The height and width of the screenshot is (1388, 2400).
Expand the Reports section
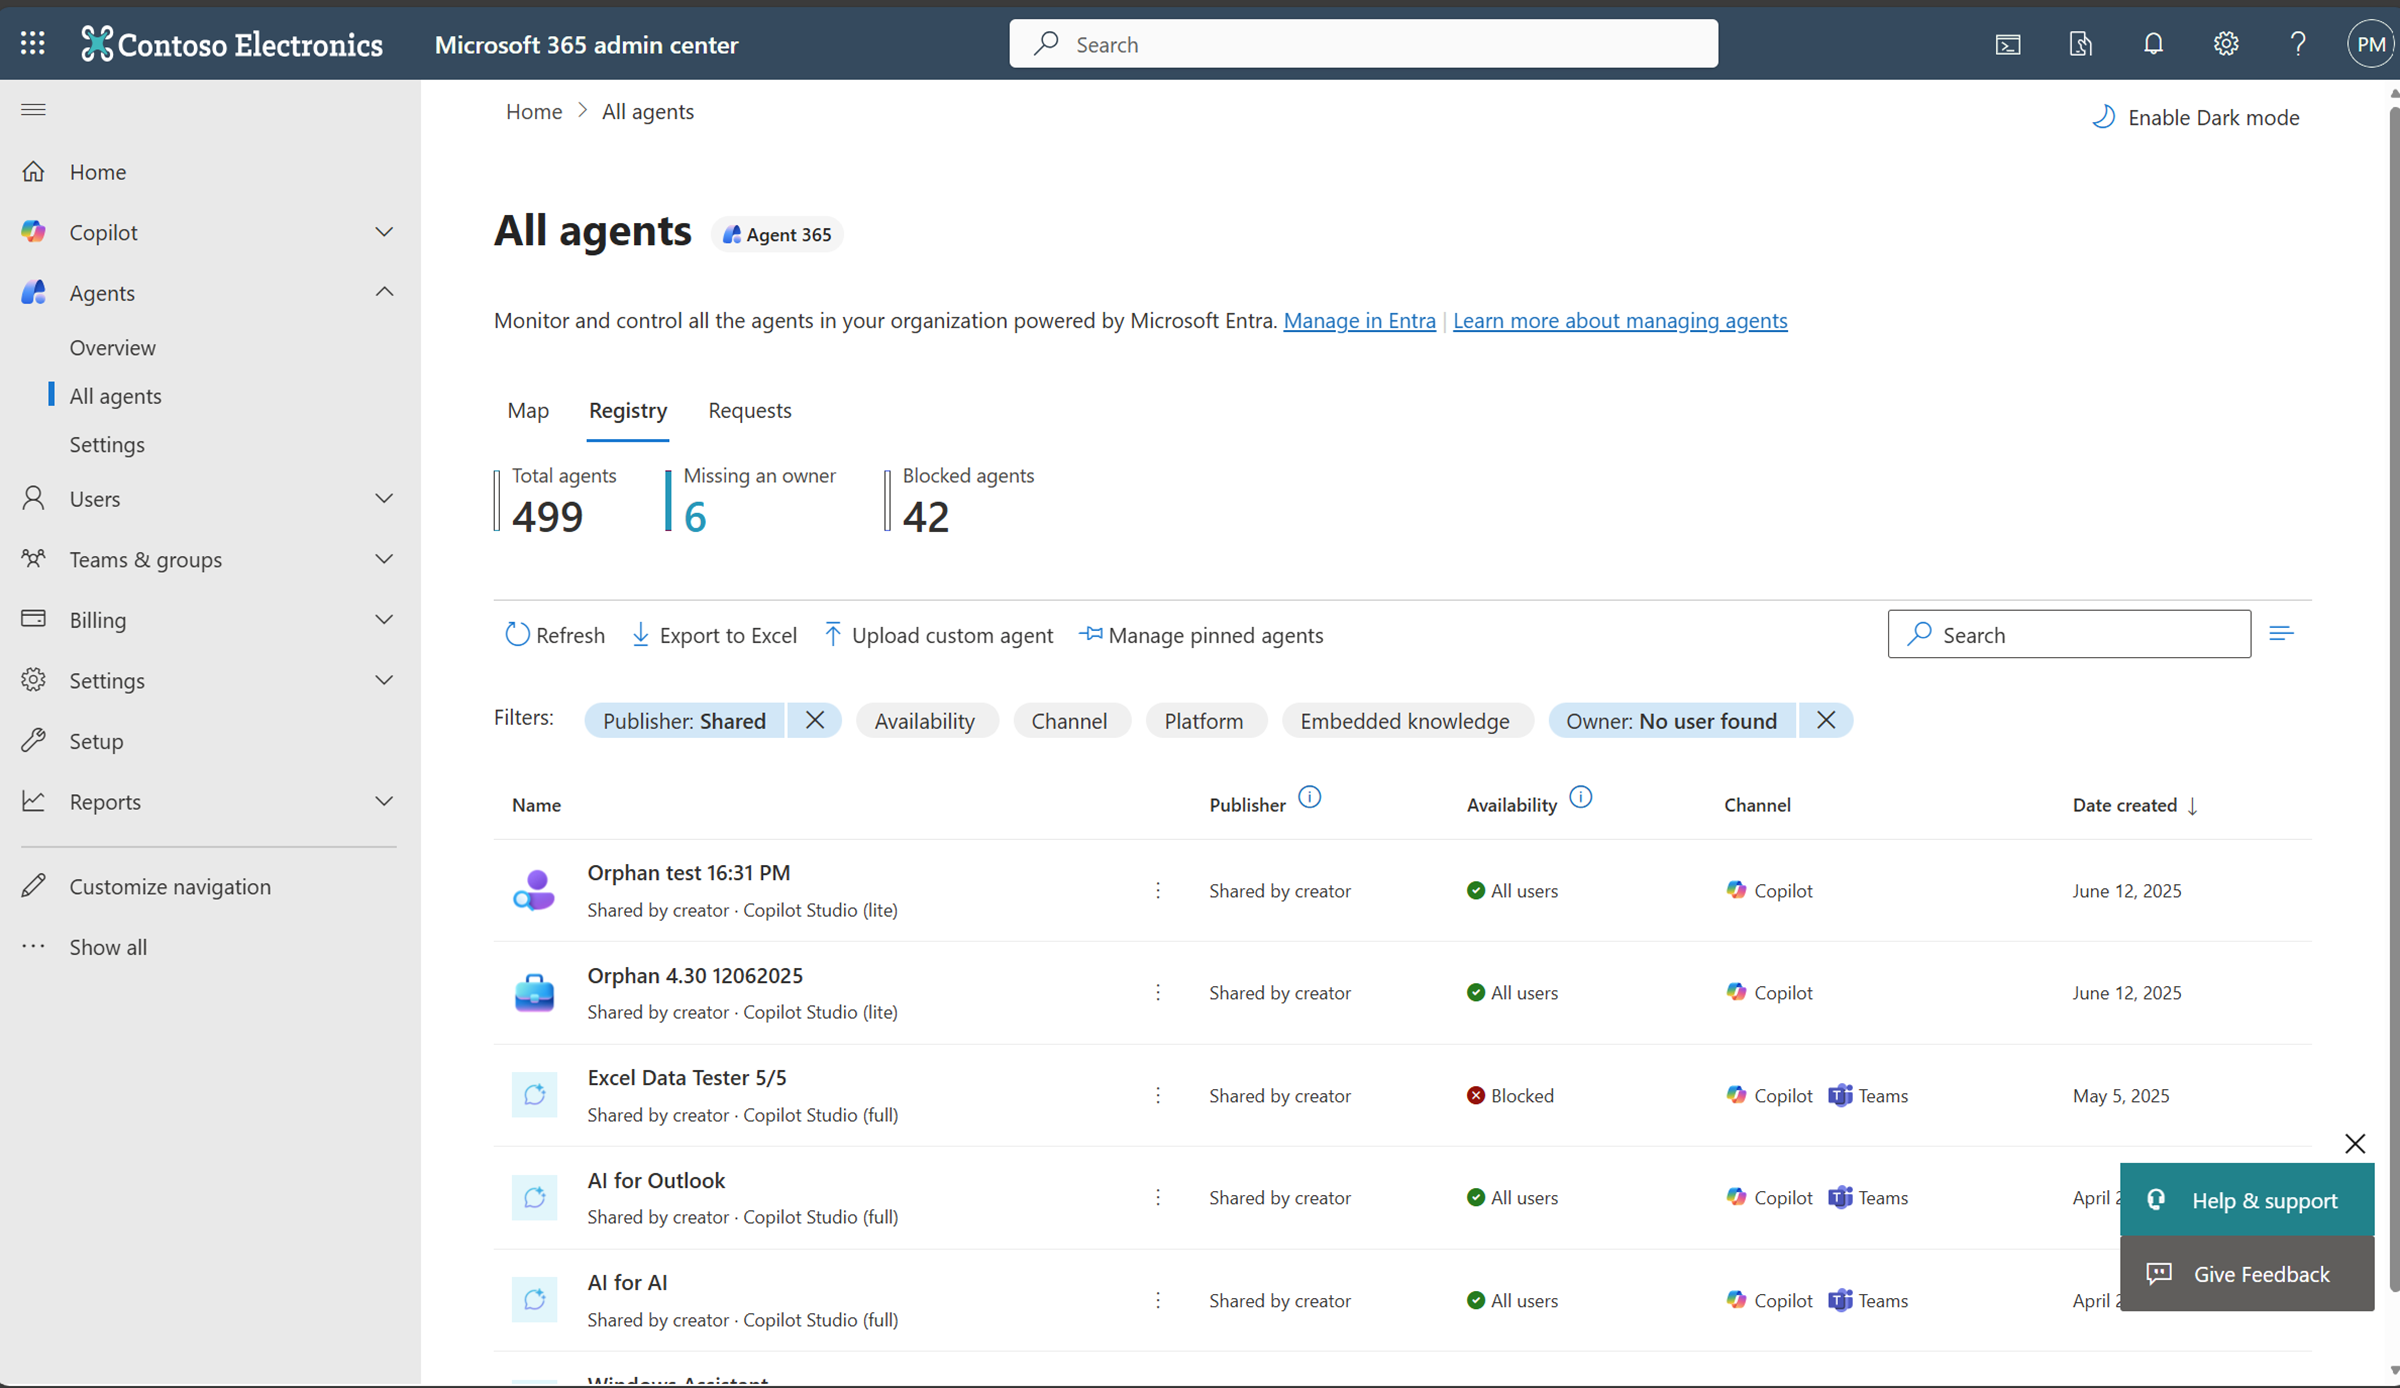pyautogui.click(x=384, y=801)
